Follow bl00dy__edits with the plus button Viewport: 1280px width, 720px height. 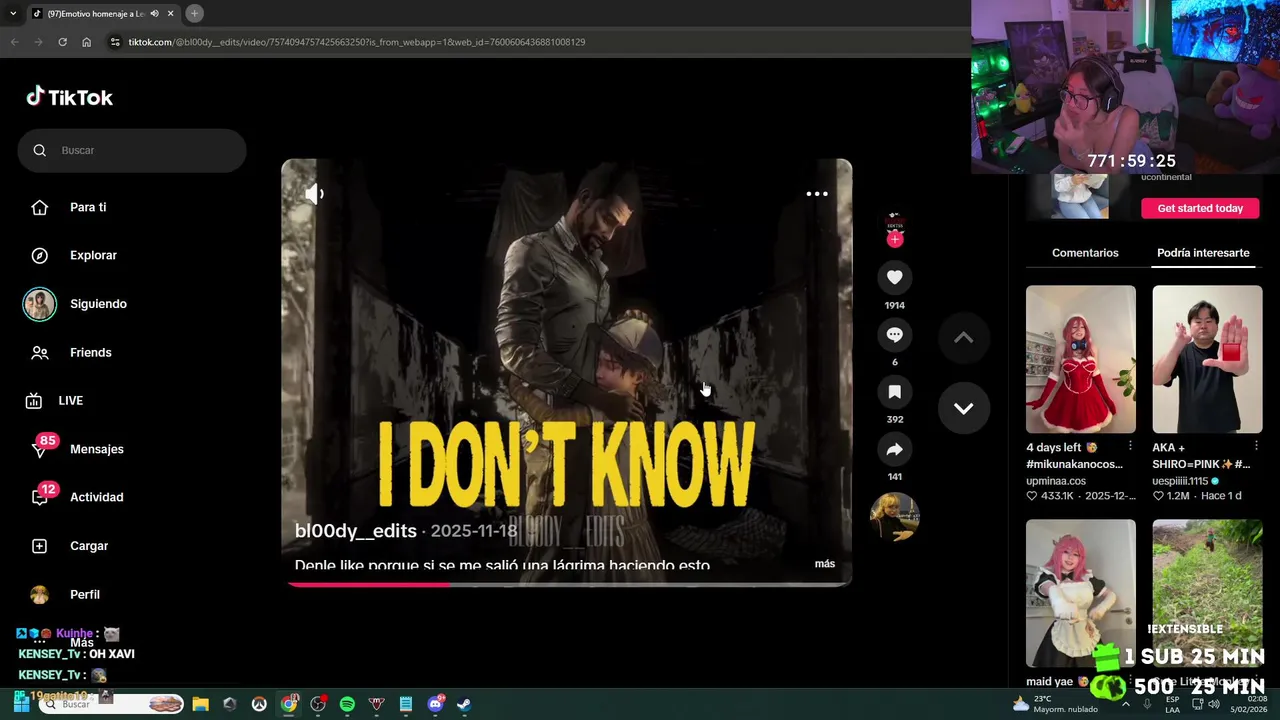click(x=895, y=239)
